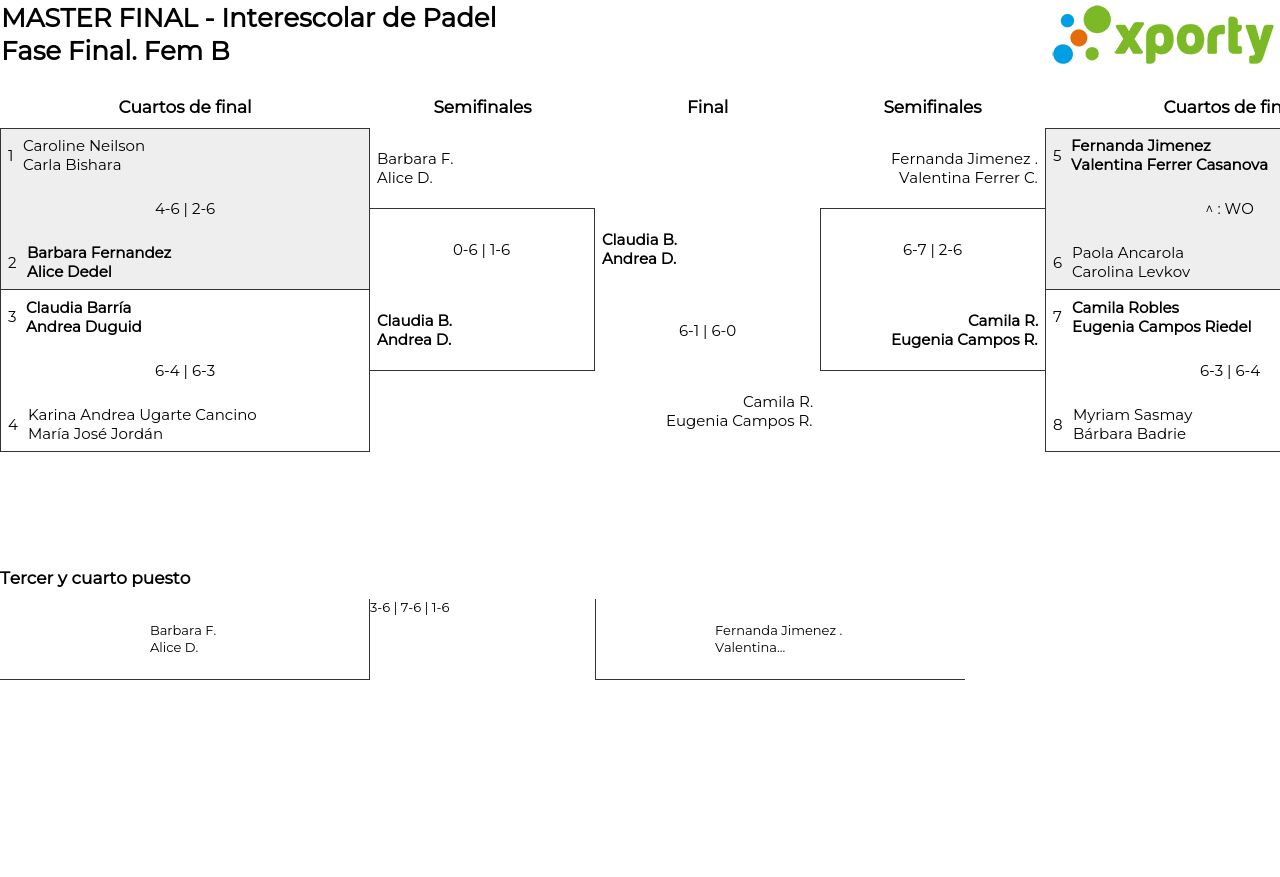1280x877 pixels.
Task: Click the 6-7 | 2-6 semifinal score
Action: (x=932, y=250)
